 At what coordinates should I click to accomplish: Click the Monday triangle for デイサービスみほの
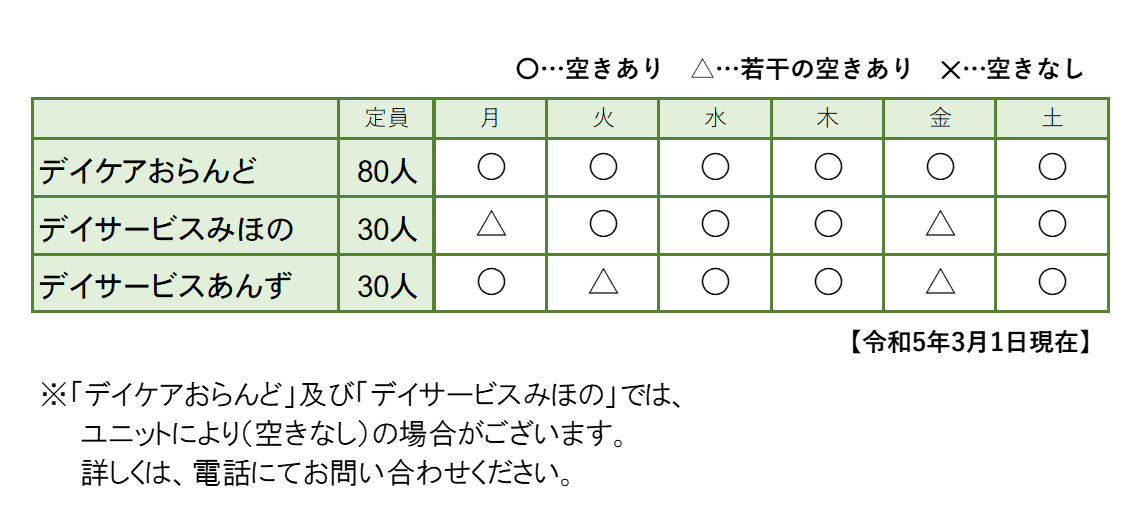491,225
